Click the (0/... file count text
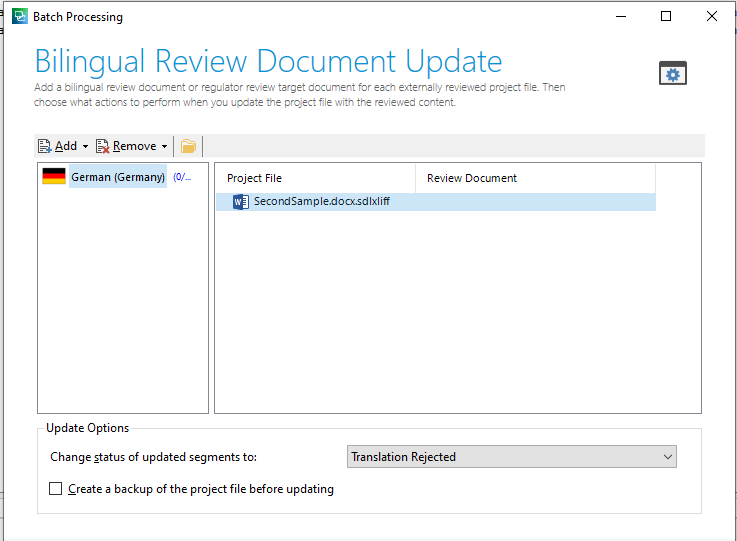The image size is (737, 541). tap(182, 177)
